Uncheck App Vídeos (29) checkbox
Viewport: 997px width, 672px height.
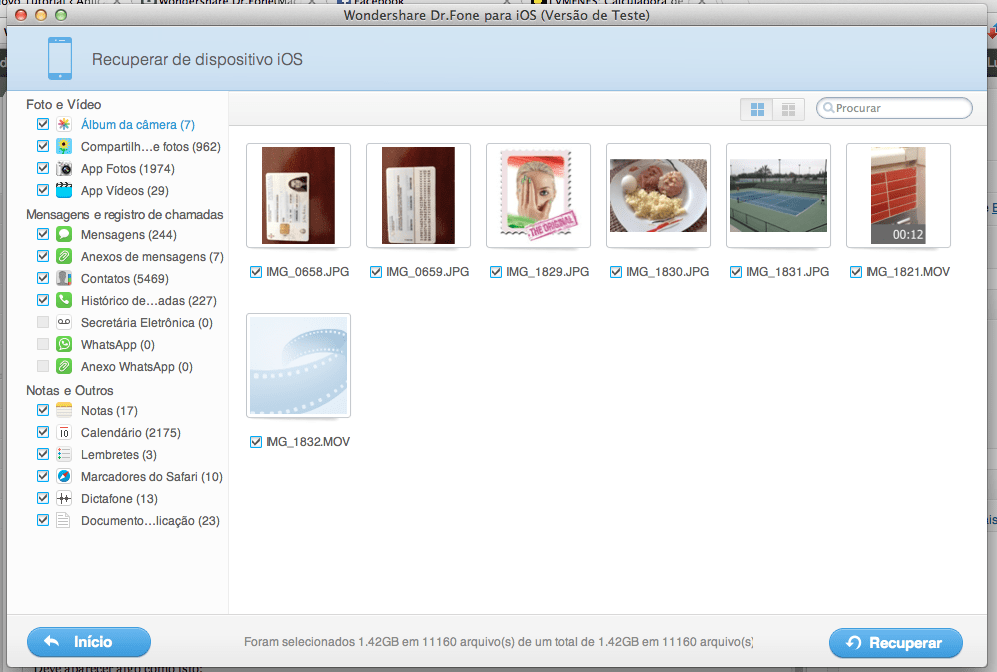pyautogui.click(x=43, y=190)
